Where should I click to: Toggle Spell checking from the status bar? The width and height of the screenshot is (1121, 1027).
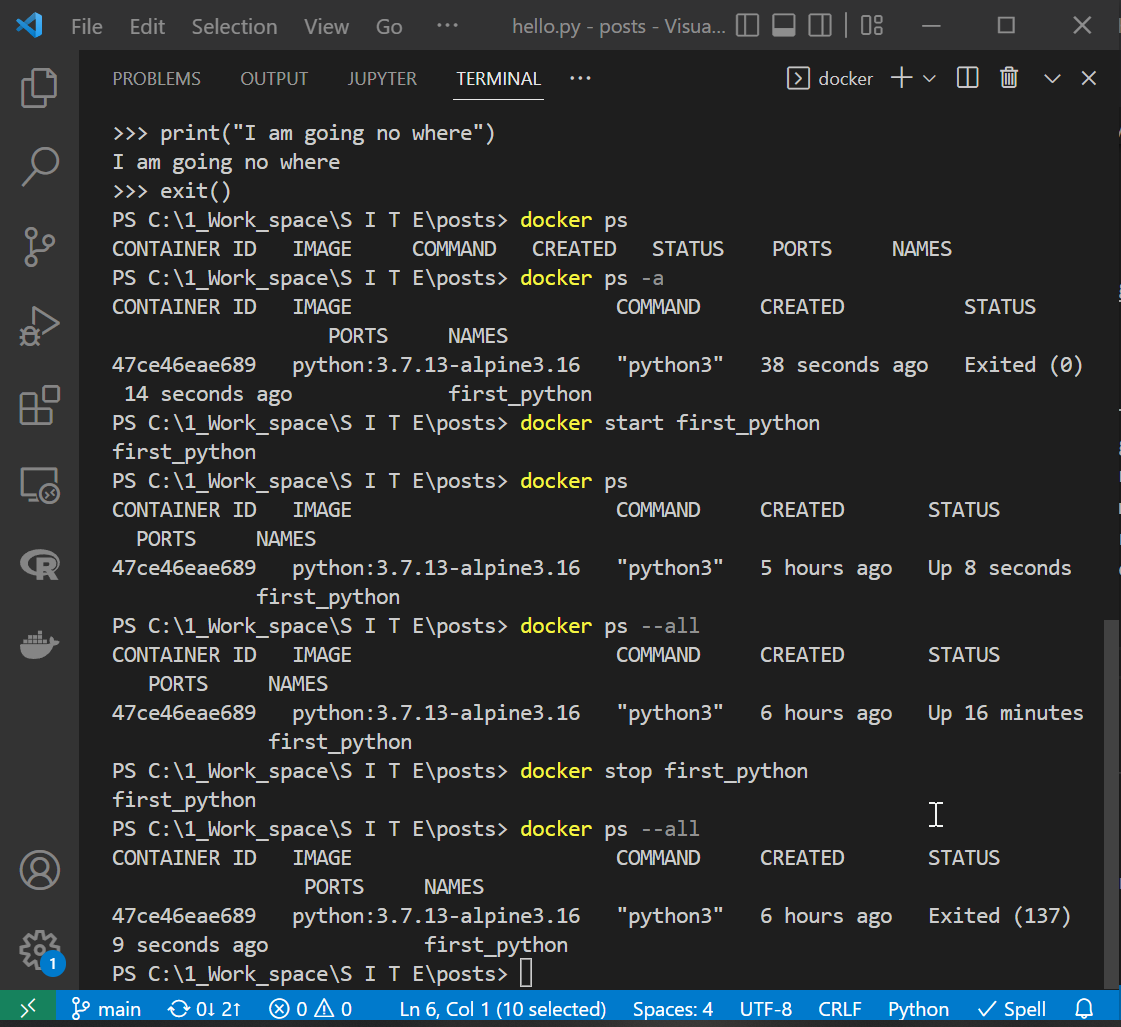1011,1008
